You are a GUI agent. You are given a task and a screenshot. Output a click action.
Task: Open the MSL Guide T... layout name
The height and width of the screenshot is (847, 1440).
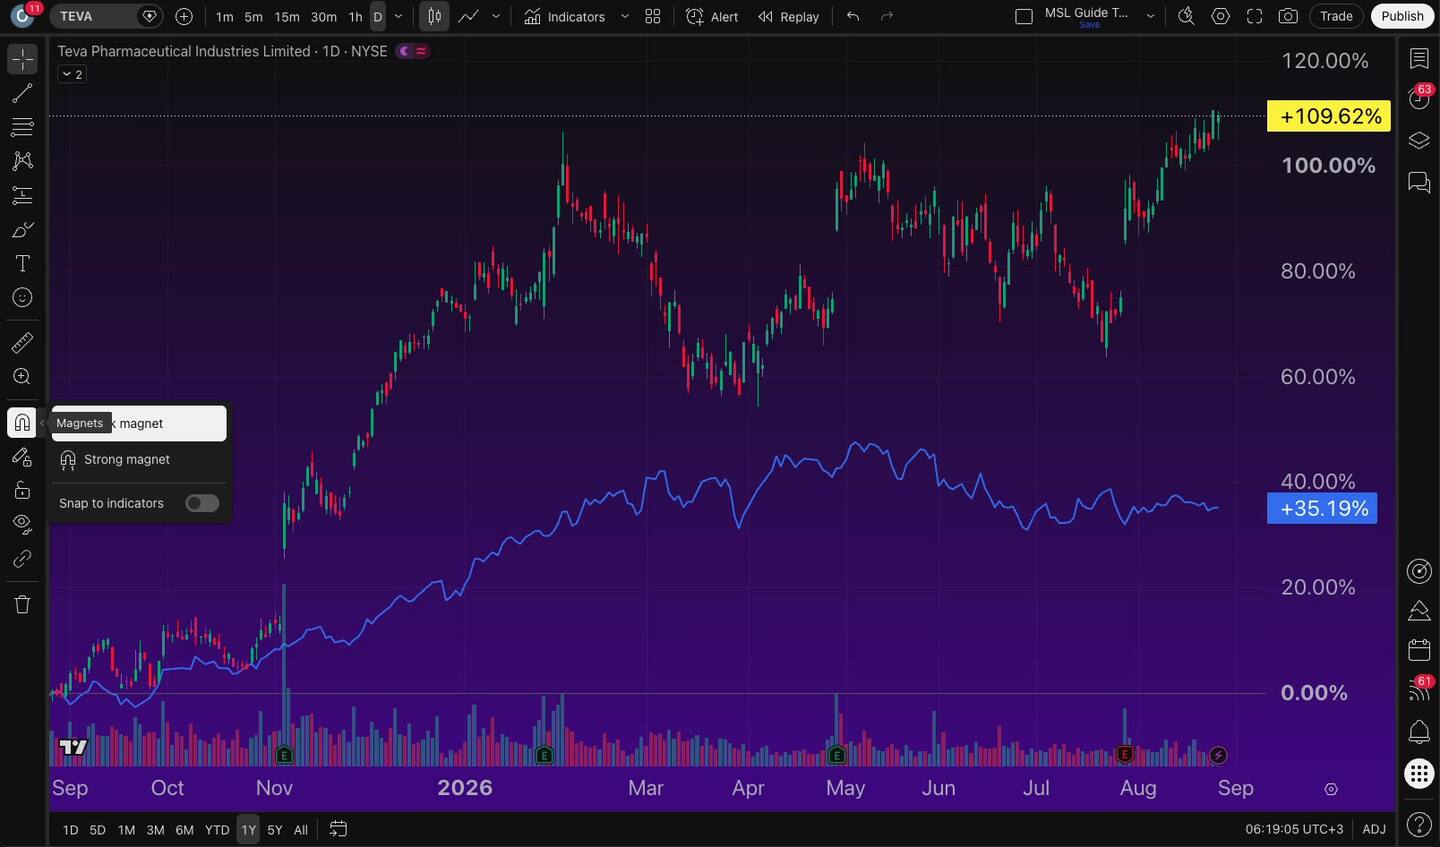(1088, 16)
